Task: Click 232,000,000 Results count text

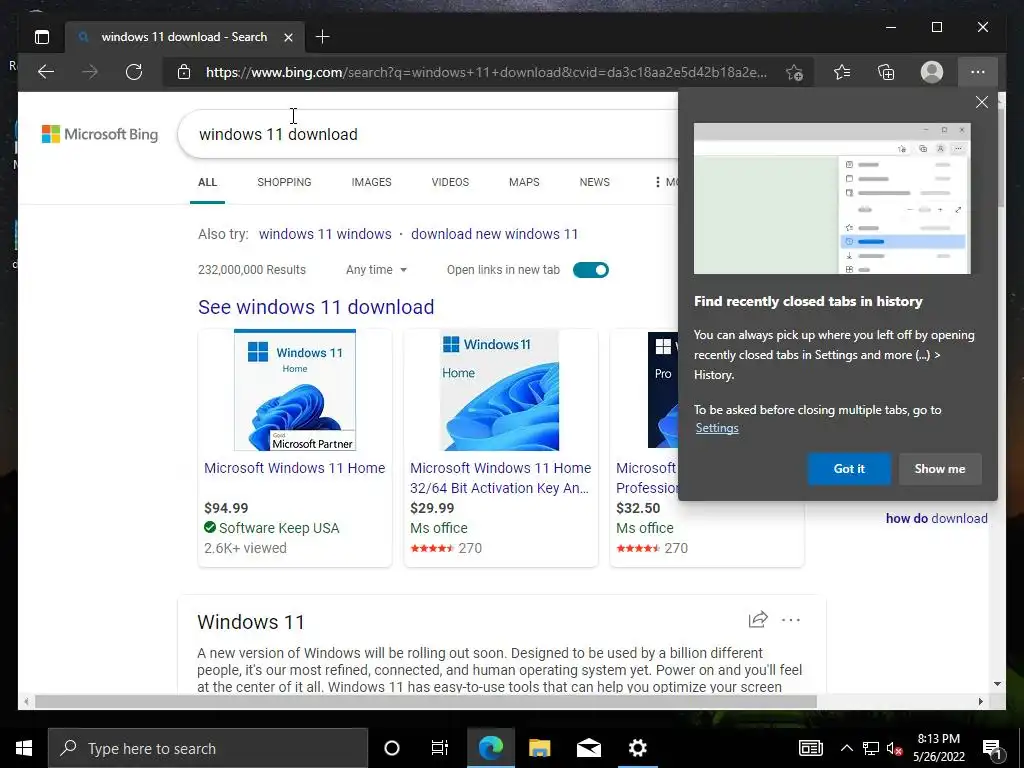Action: tap(252, 270)
